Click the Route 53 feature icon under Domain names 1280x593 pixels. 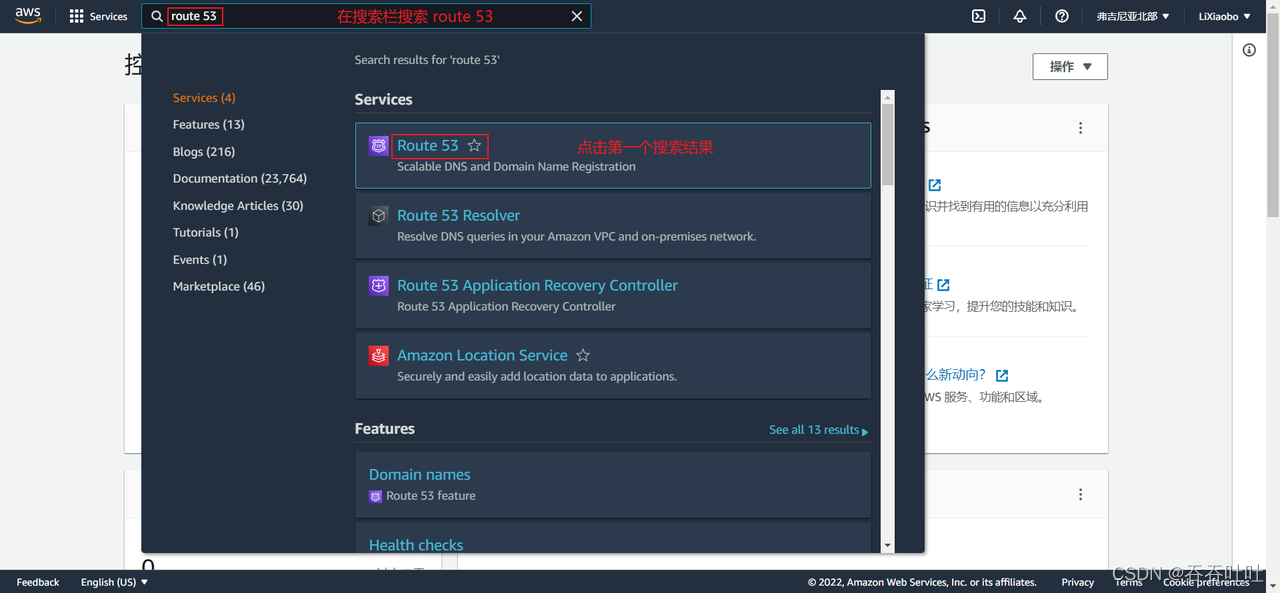[376, 496]
